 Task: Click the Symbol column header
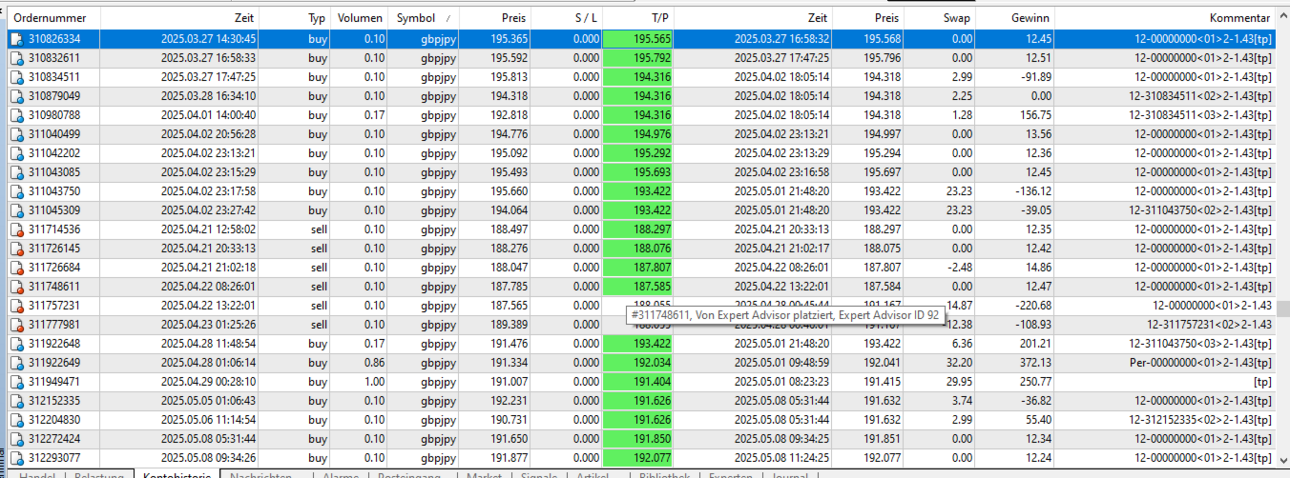(423, 18)
